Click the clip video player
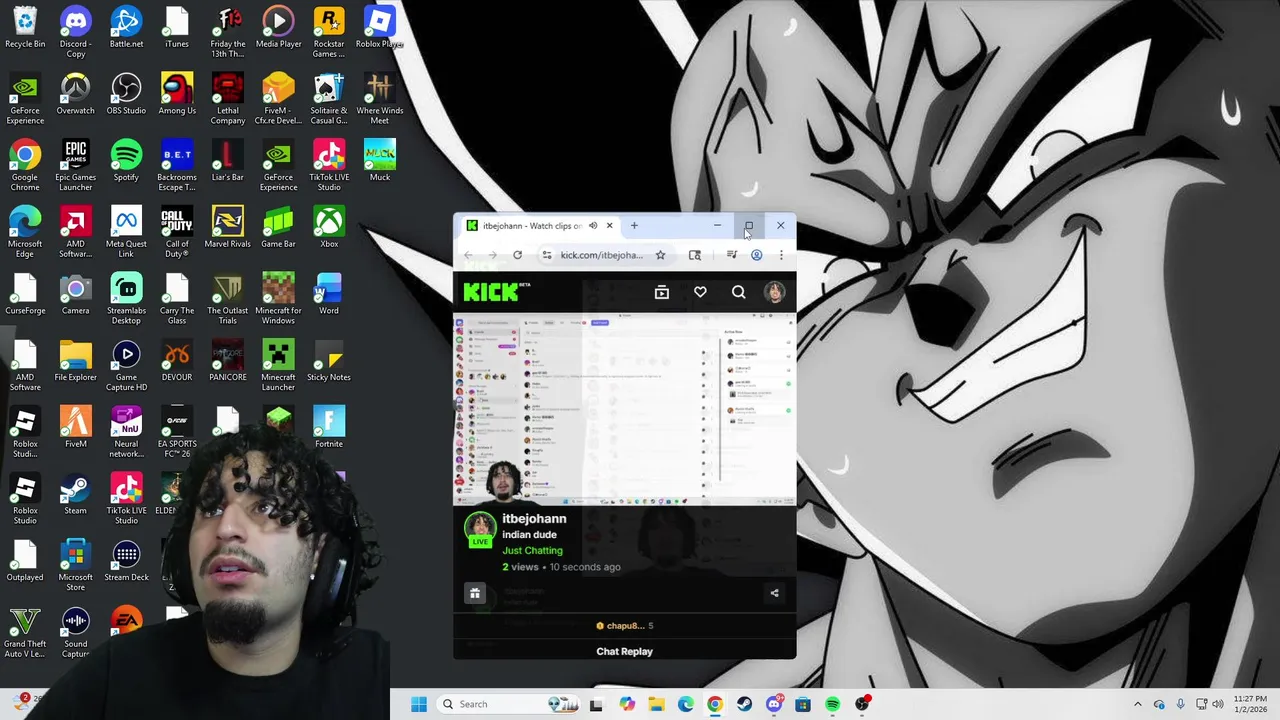This screenshot has height=720, width=1280. pyautogui.click(x=625, y=410)
